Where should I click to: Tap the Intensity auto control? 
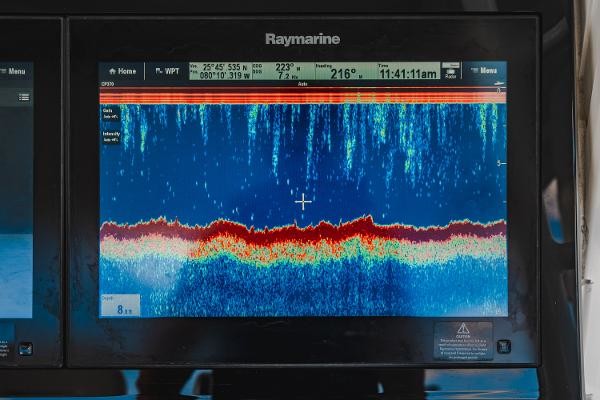click(x=110, y=135)
